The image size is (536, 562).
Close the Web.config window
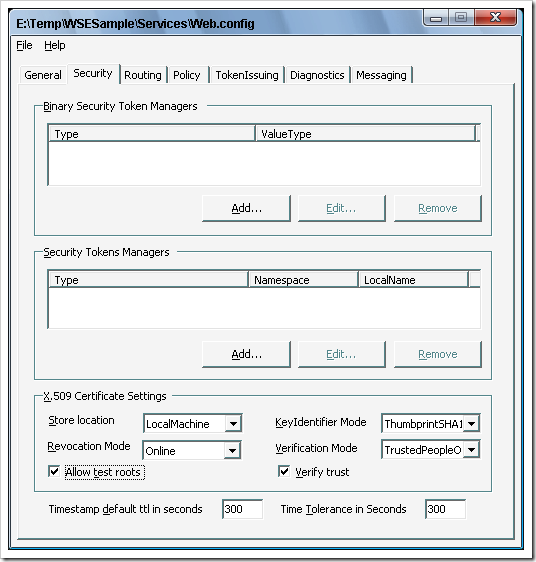495,18
